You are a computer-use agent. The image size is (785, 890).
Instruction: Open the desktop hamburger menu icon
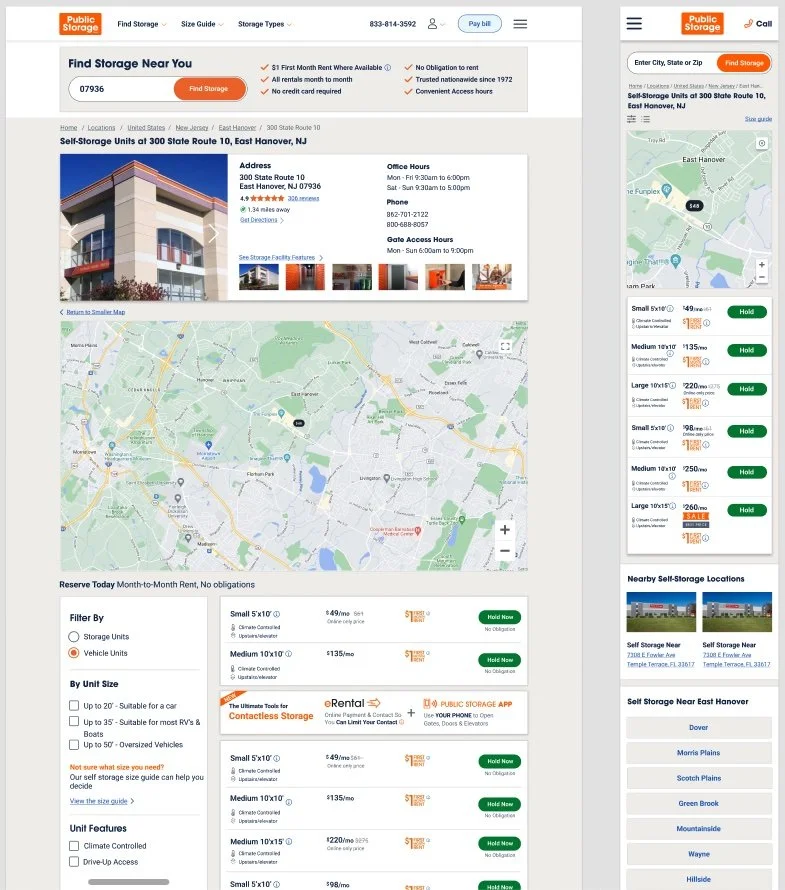520,24
